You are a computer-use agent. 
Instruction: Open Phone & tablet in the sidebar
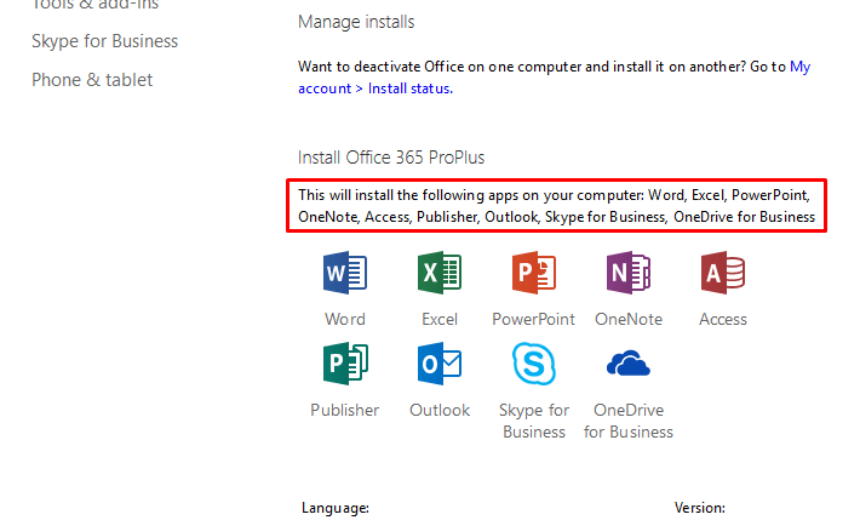click(92, 80)
